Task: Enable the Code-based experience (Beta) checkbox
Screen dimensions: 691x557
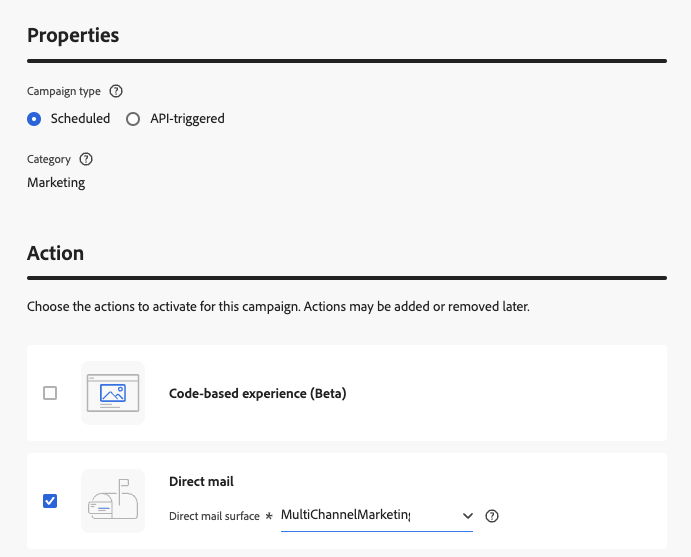Action: (50, 393)
